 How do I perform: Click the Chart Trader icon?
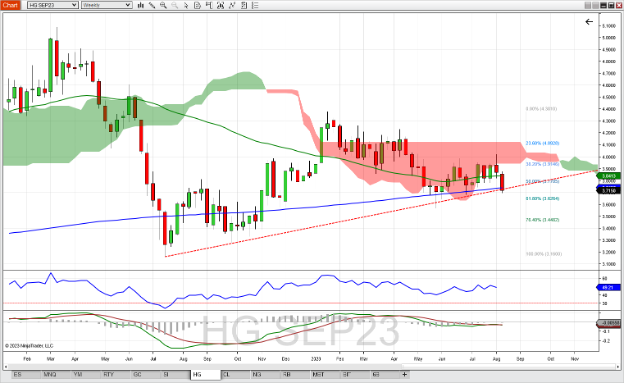[209, 5]
